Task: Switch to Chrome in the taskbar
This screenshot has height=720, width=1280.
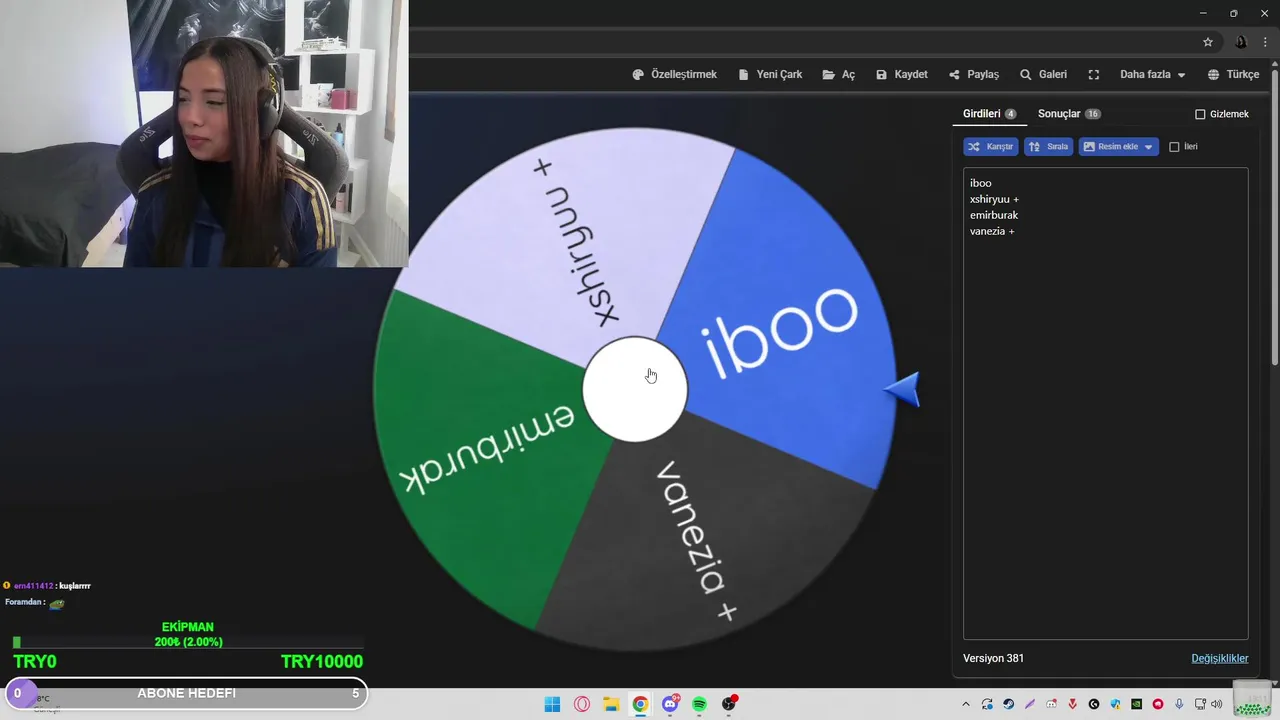Action: point(640,704)
